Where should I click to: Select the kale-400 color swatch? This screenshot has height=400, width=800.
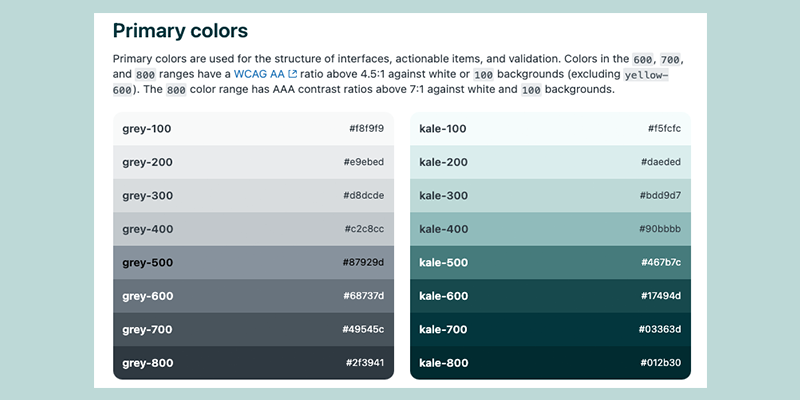click(x=551, y=229)
